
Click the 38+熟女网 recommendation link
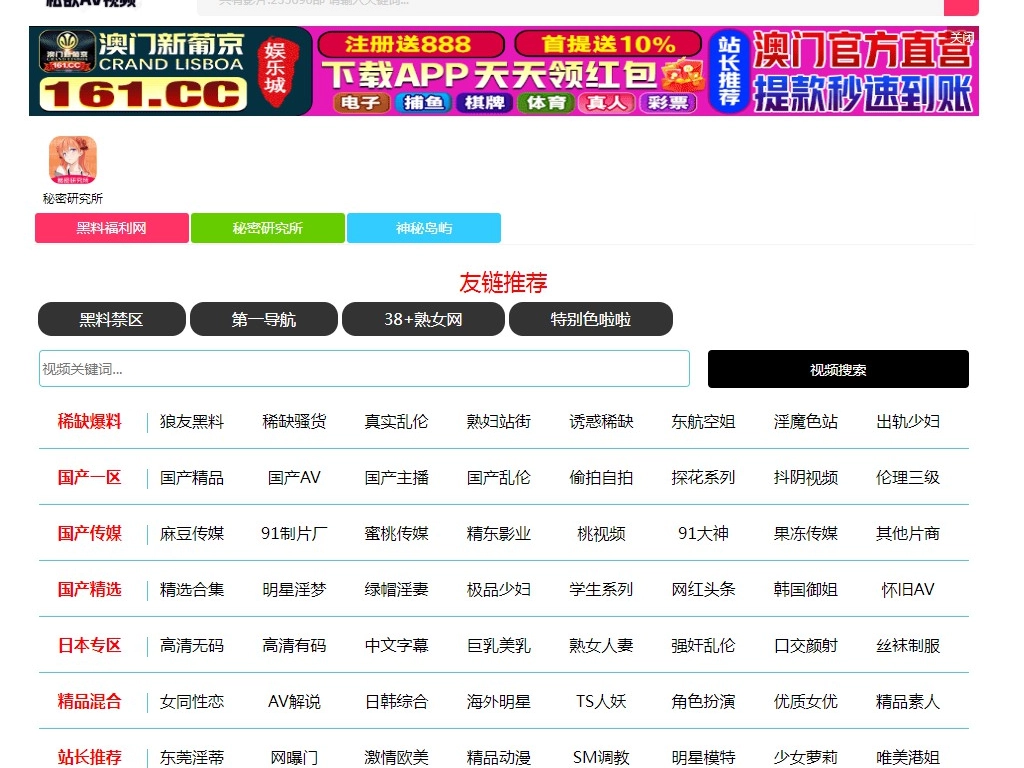423,318
